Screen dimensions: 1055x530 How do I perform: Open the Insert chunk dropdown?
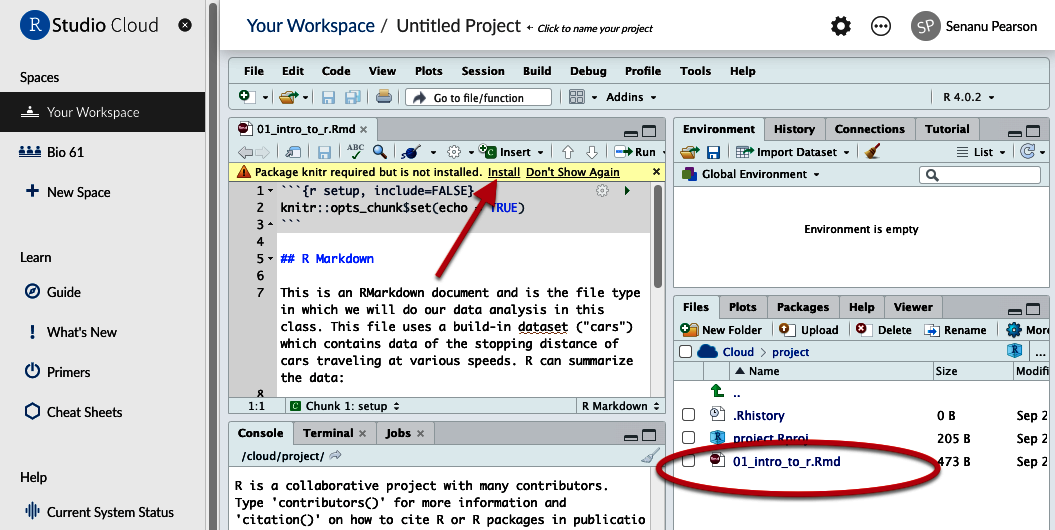(x=511, y=152)
